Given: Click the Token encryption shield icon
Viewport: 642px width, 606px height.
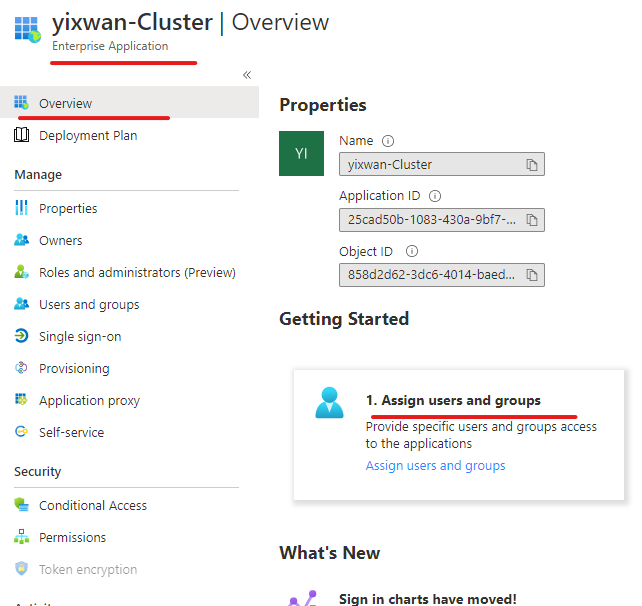Looking at the screenshot, I should (21, 568).
